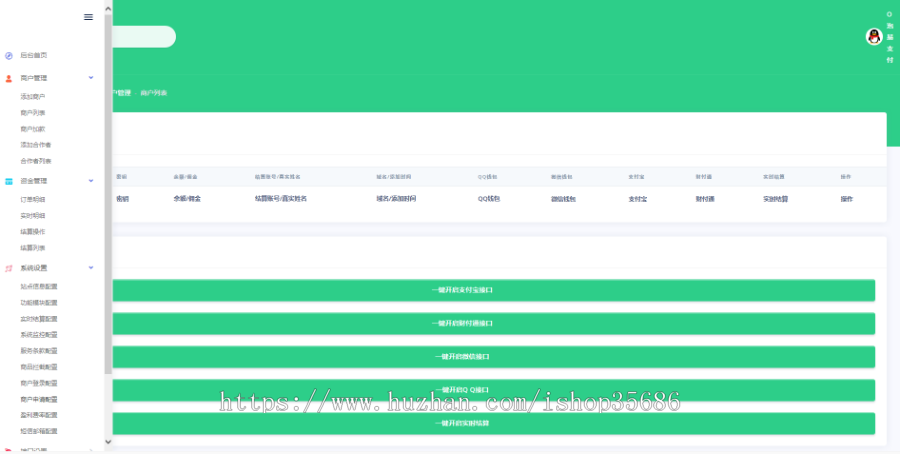
Task: Click bold 实时结算 table footer cell
Action: 775,199
